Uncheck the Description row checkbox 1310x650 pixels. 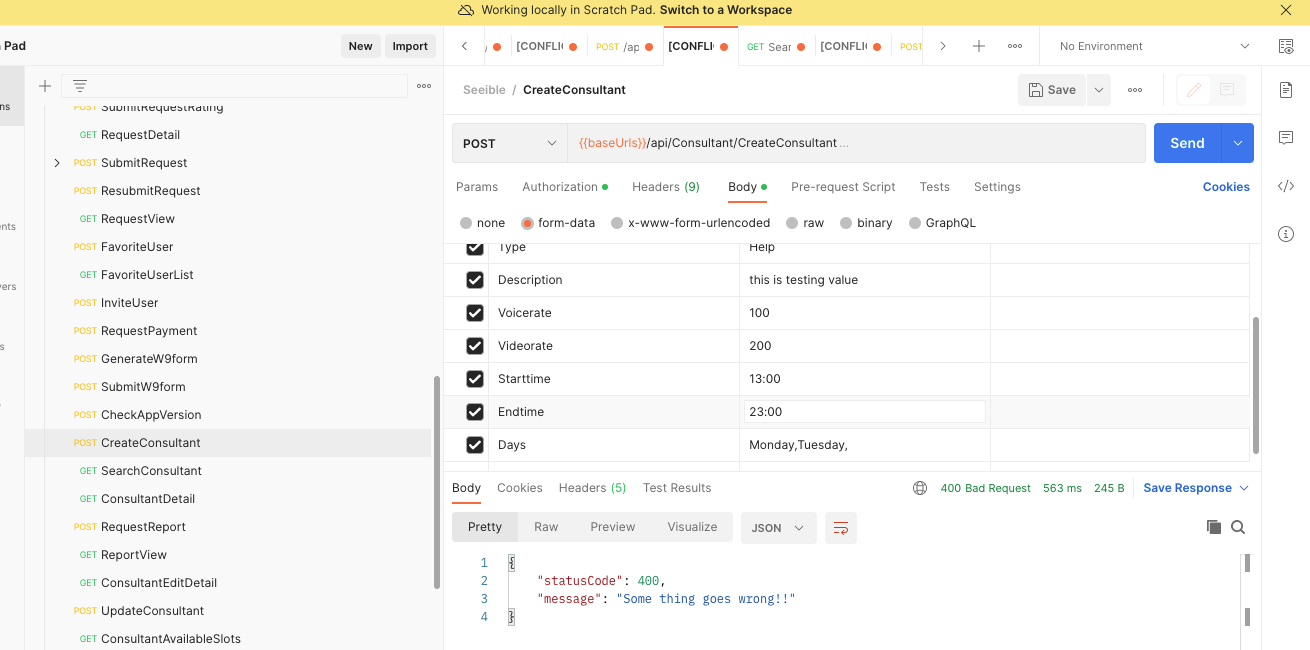pos(475,280)
